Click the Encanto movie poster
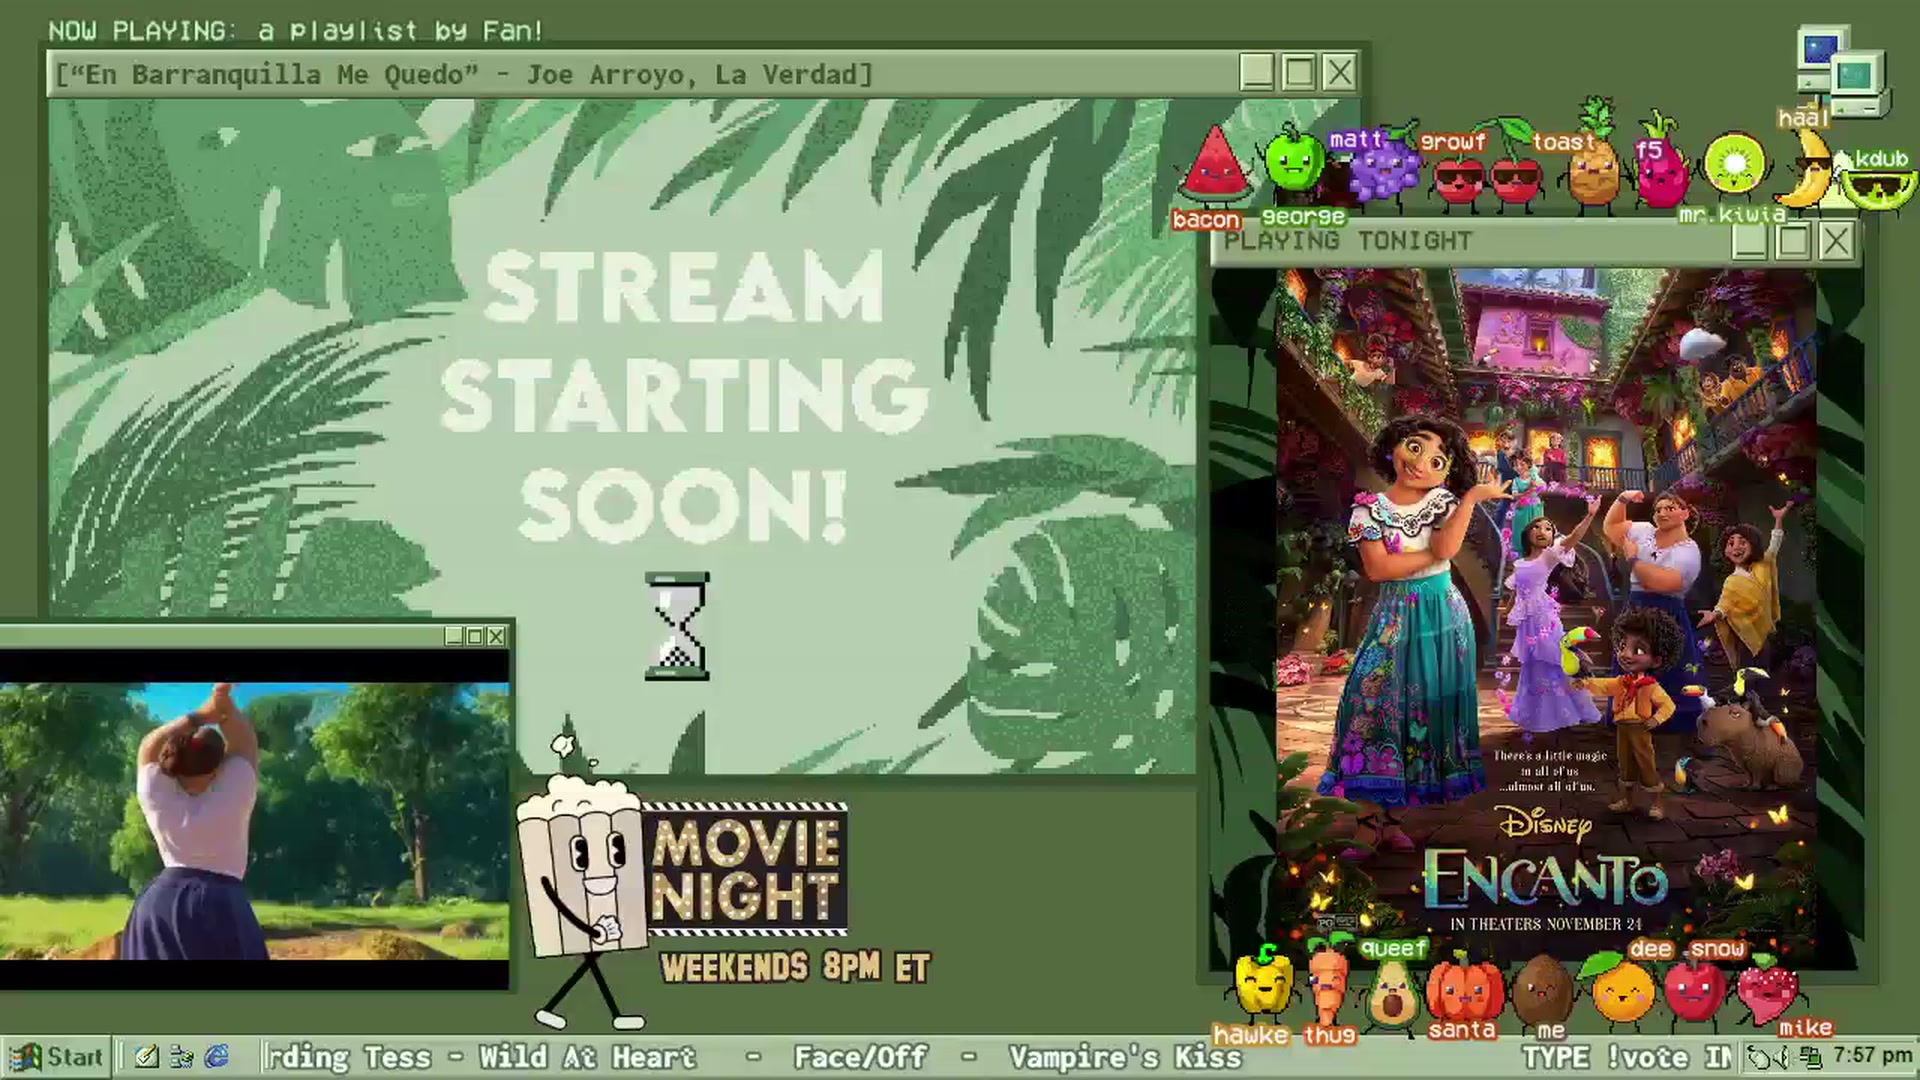The width and height of the screenshot is (1920, 1080). click(x=1546, y=618)
